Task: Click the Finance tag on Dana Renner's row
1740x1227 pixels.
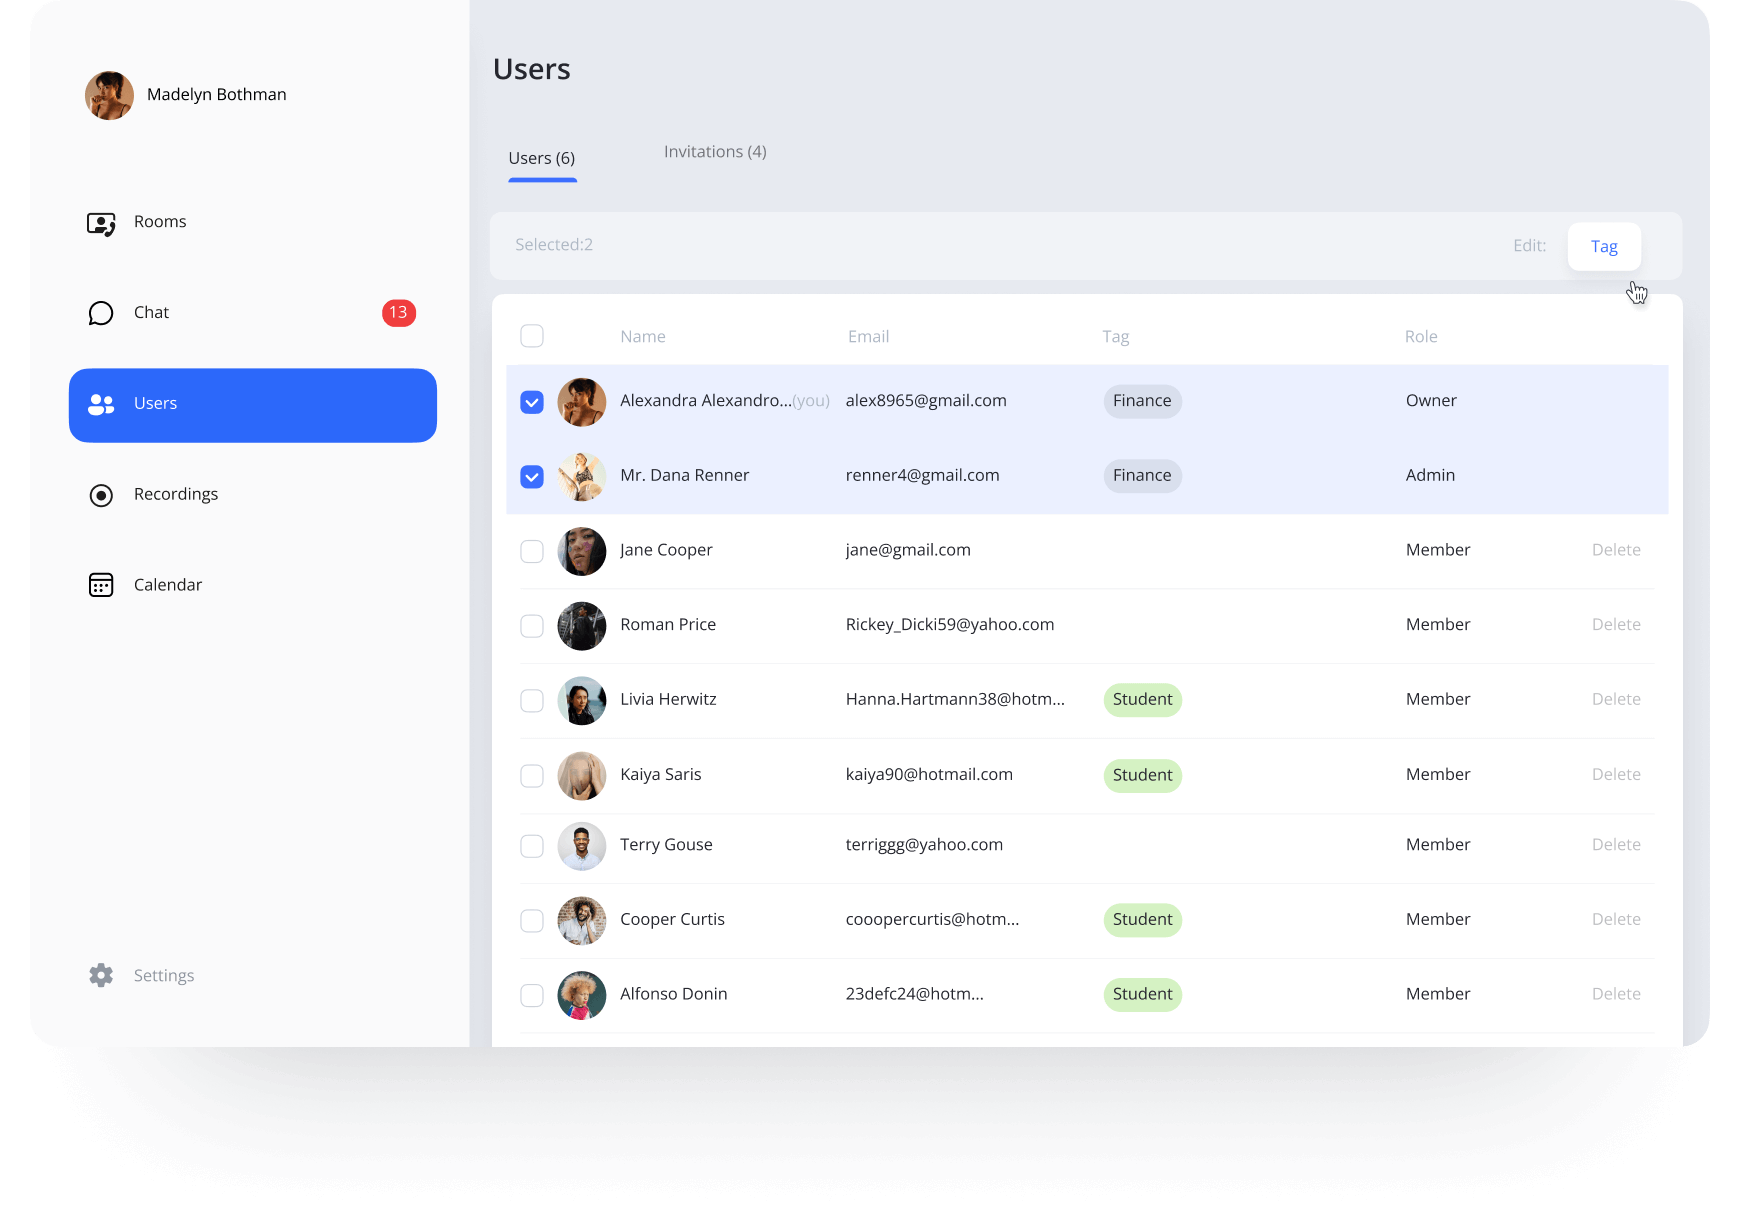Action: [1142, 476]
